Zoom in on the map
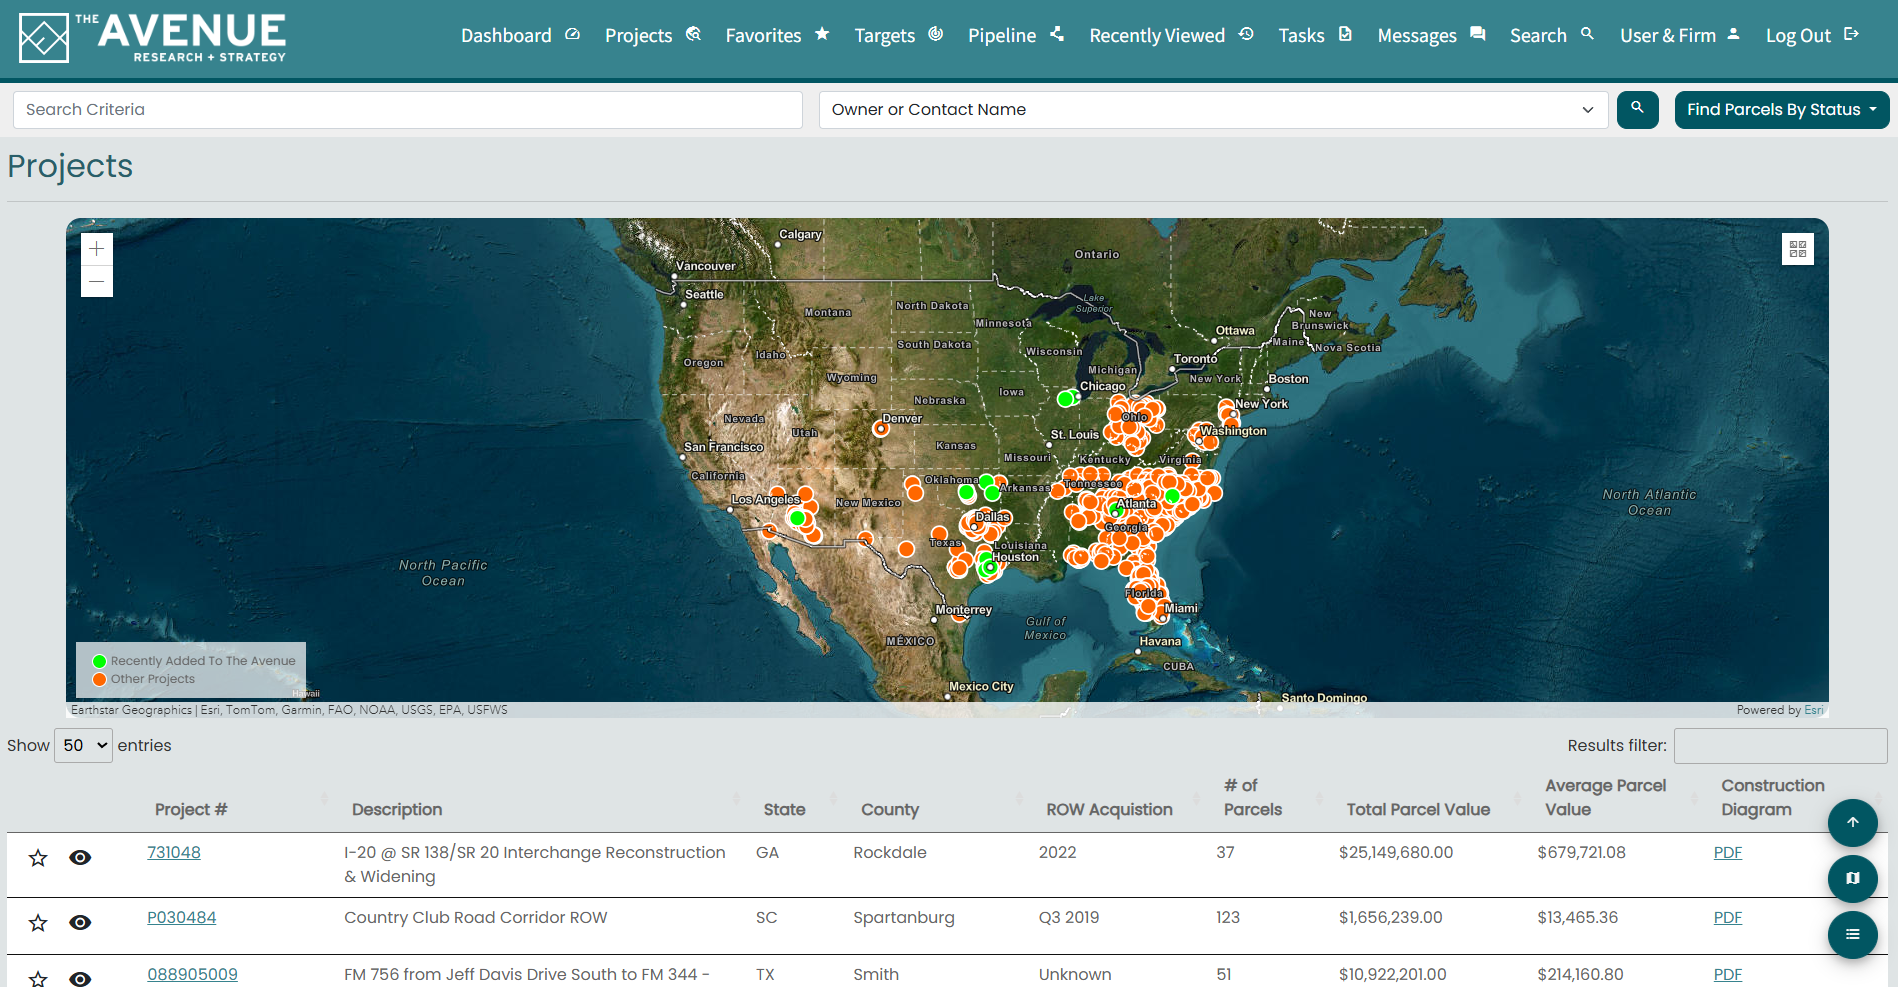 point(97,249)
